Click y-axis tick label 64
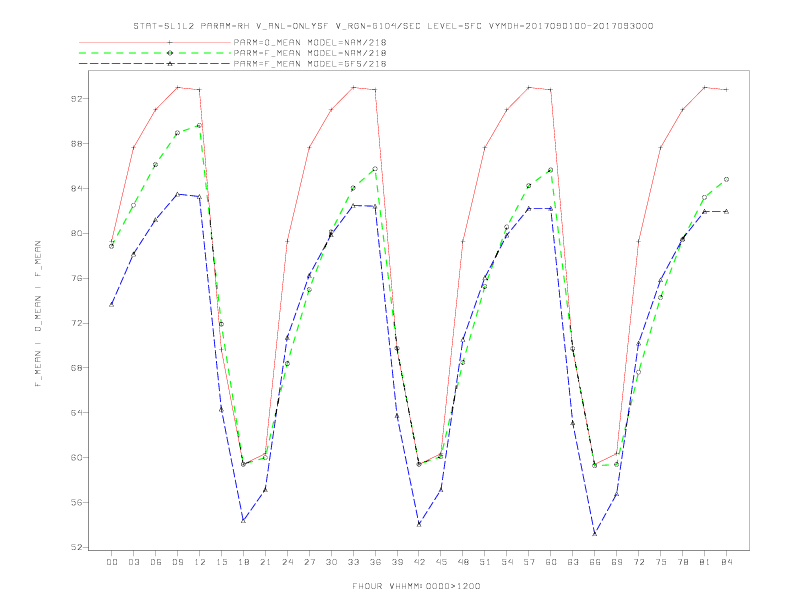This screenshot has width=792, height=612. (x=77, y=413)
